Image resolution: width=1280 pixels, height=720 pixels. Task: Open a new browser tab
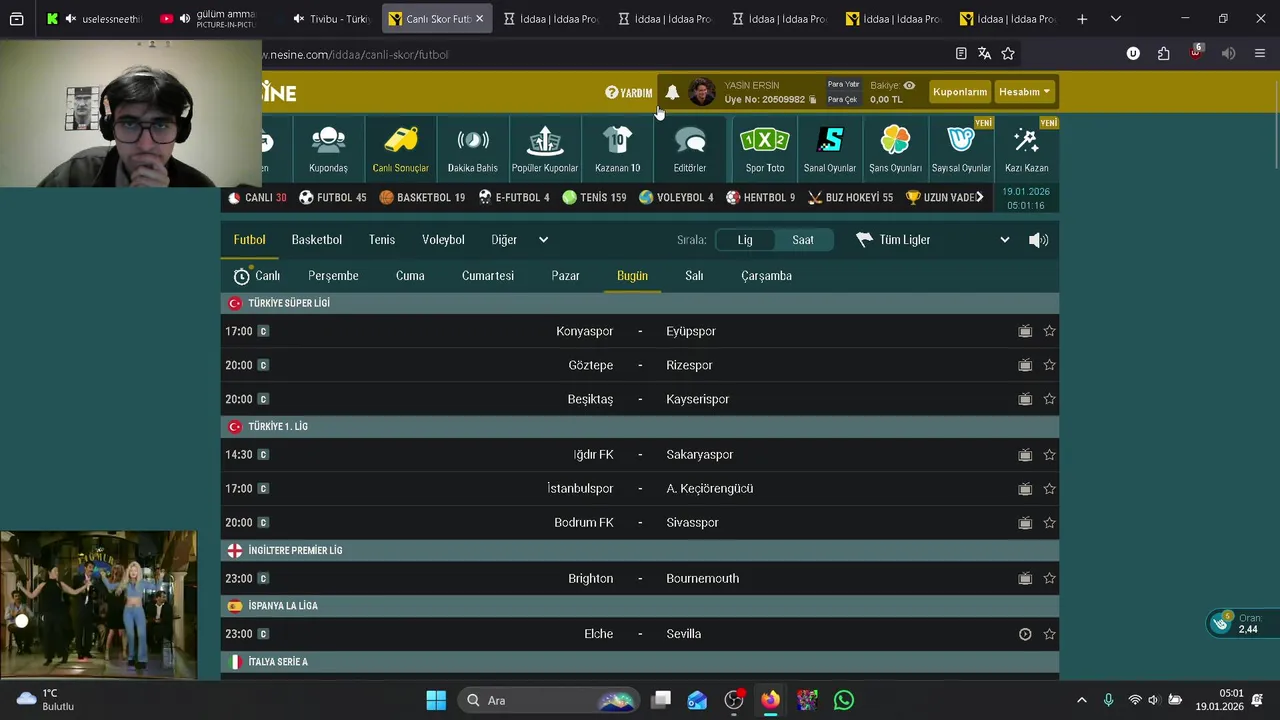click(1082, 19)
